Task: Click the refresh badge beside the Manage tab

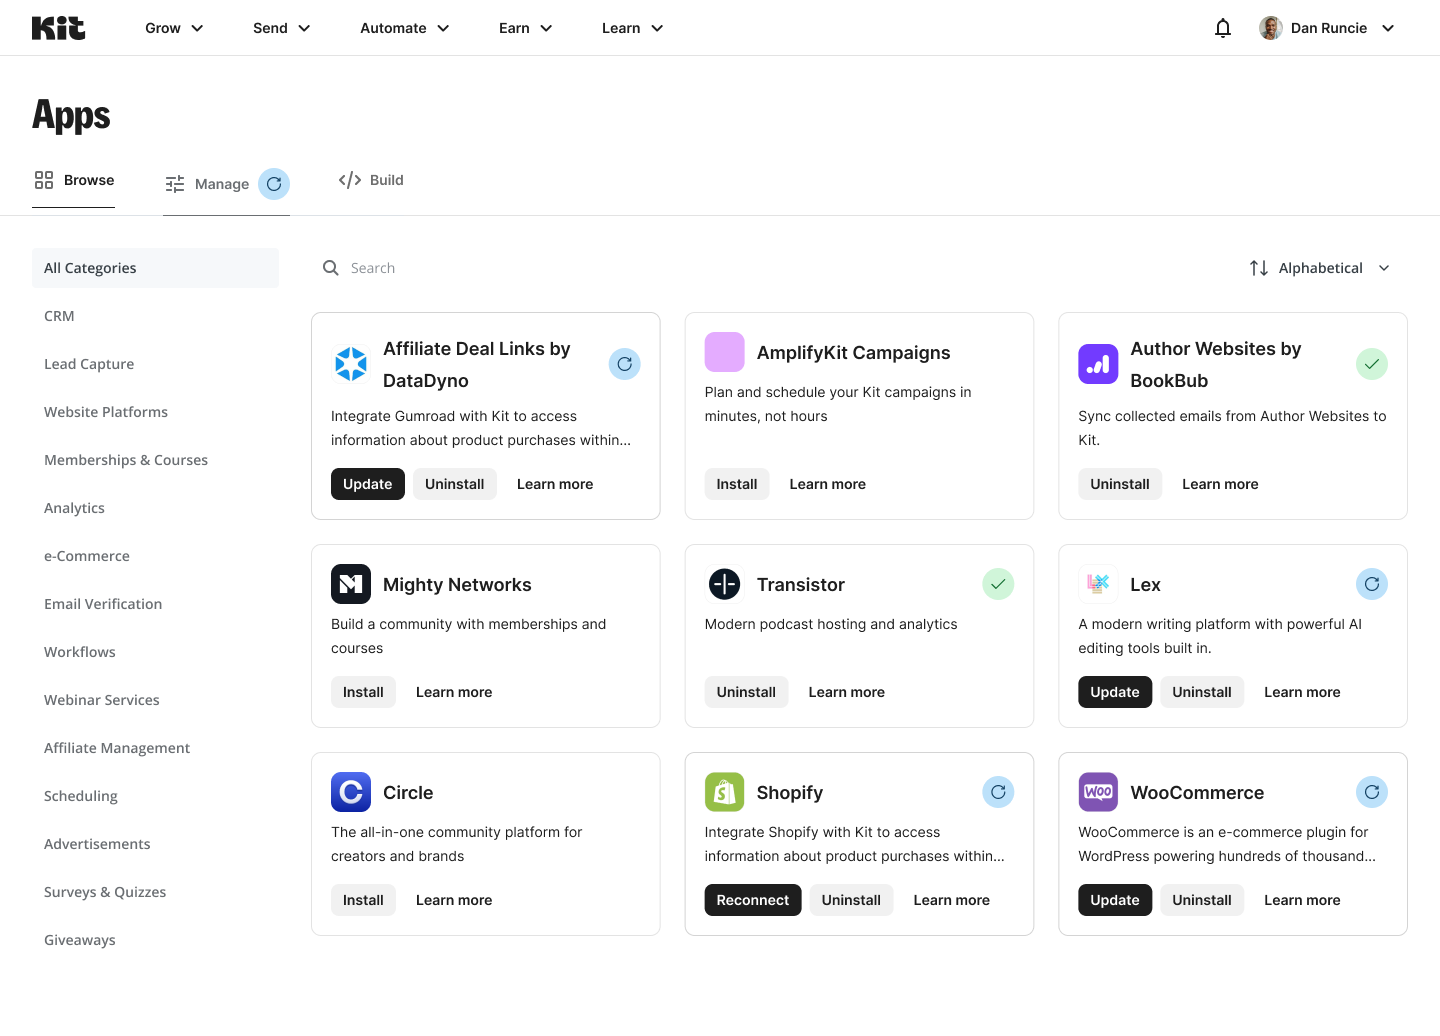Action: click(x=274, y=184)
